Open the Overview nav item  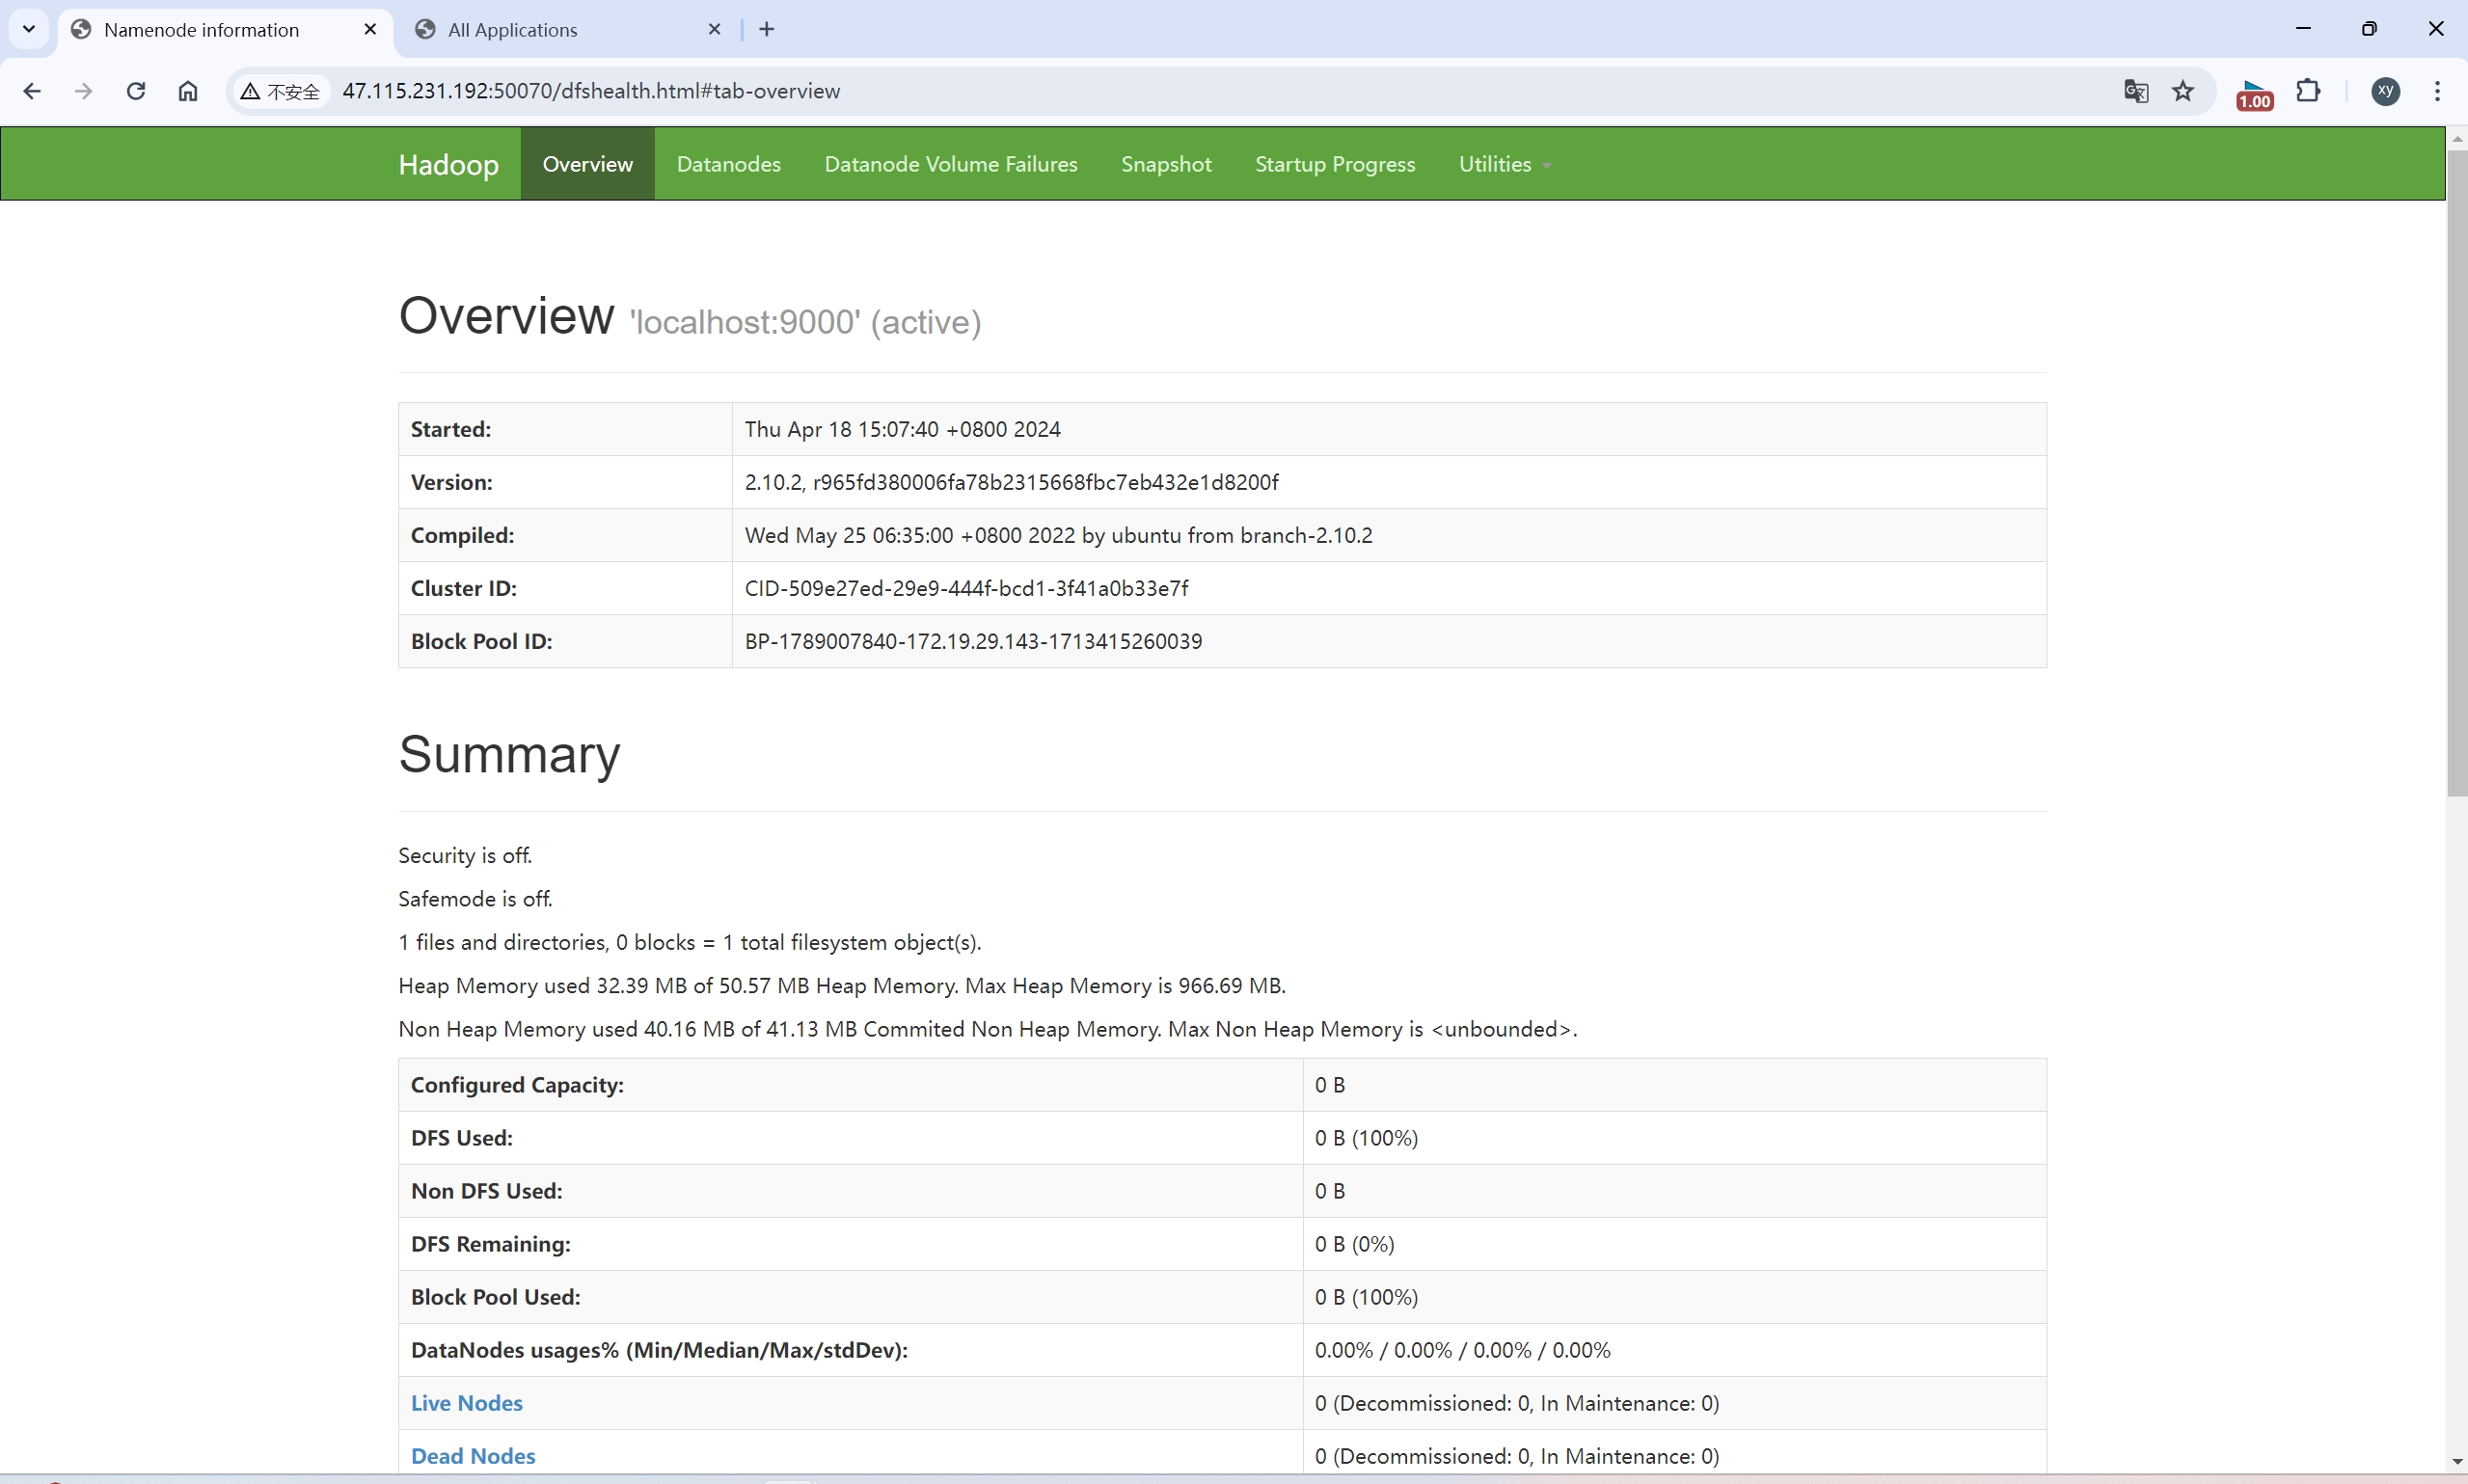tap(587, 164)
